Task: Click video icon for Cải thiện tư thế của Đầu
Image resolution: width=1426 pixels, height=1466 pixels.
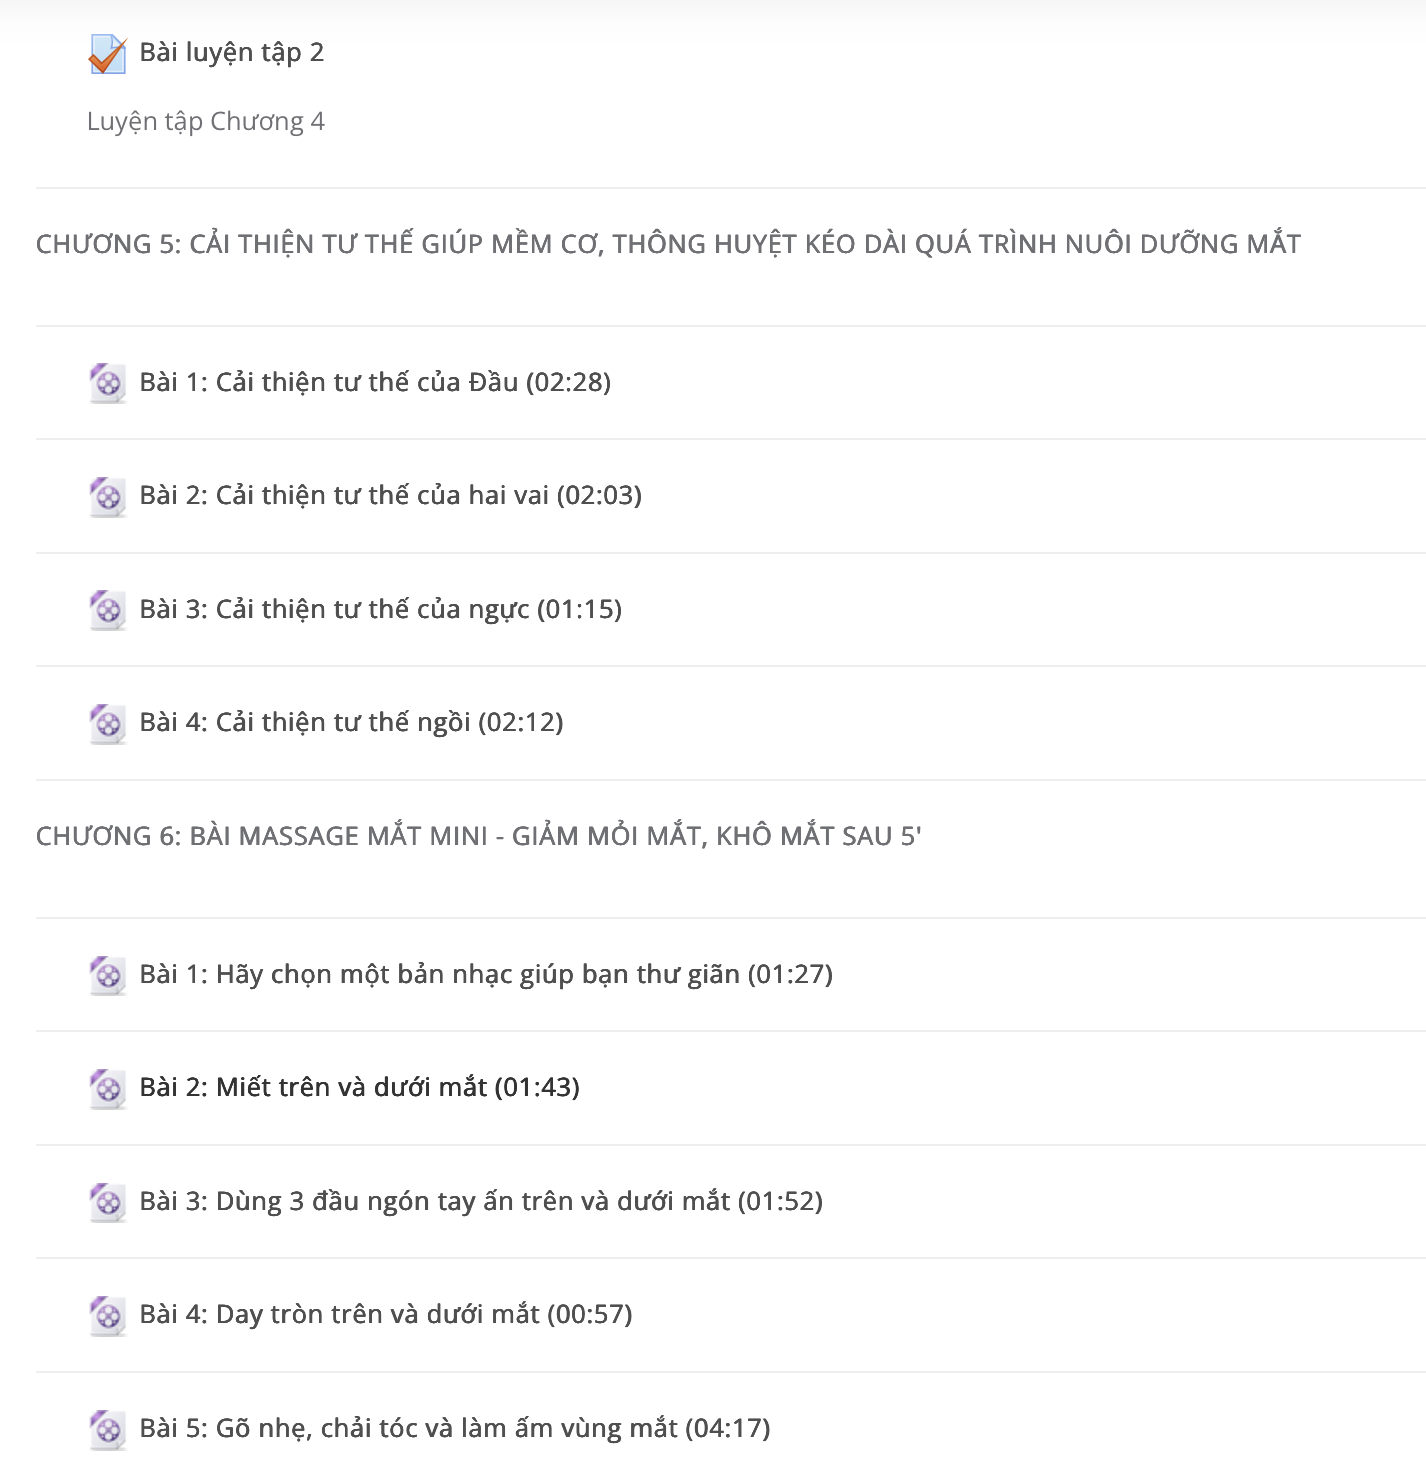Action: [x=107, y=383]
